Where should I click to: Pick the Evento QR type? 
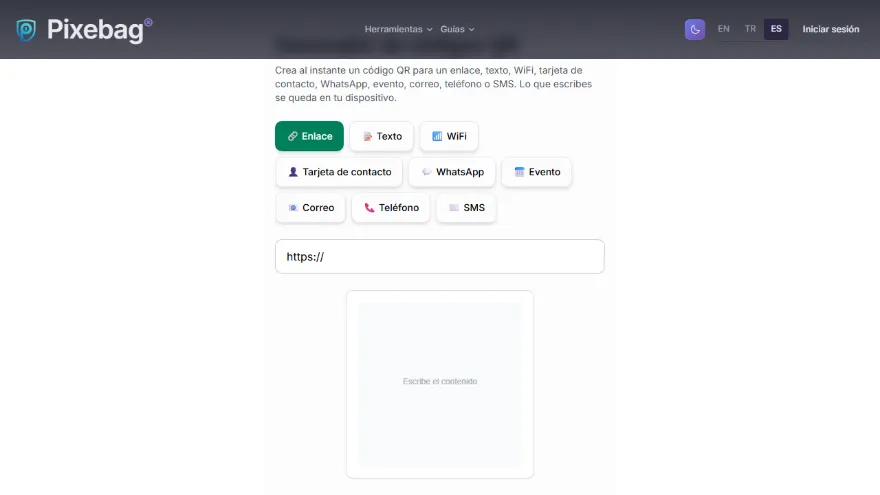537,172
